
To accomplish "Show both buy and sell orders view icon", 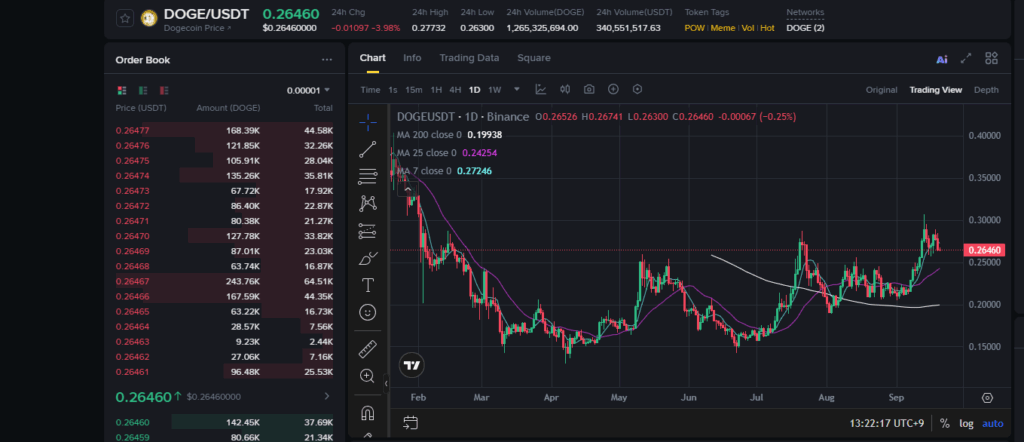I will tap(121, 90).
